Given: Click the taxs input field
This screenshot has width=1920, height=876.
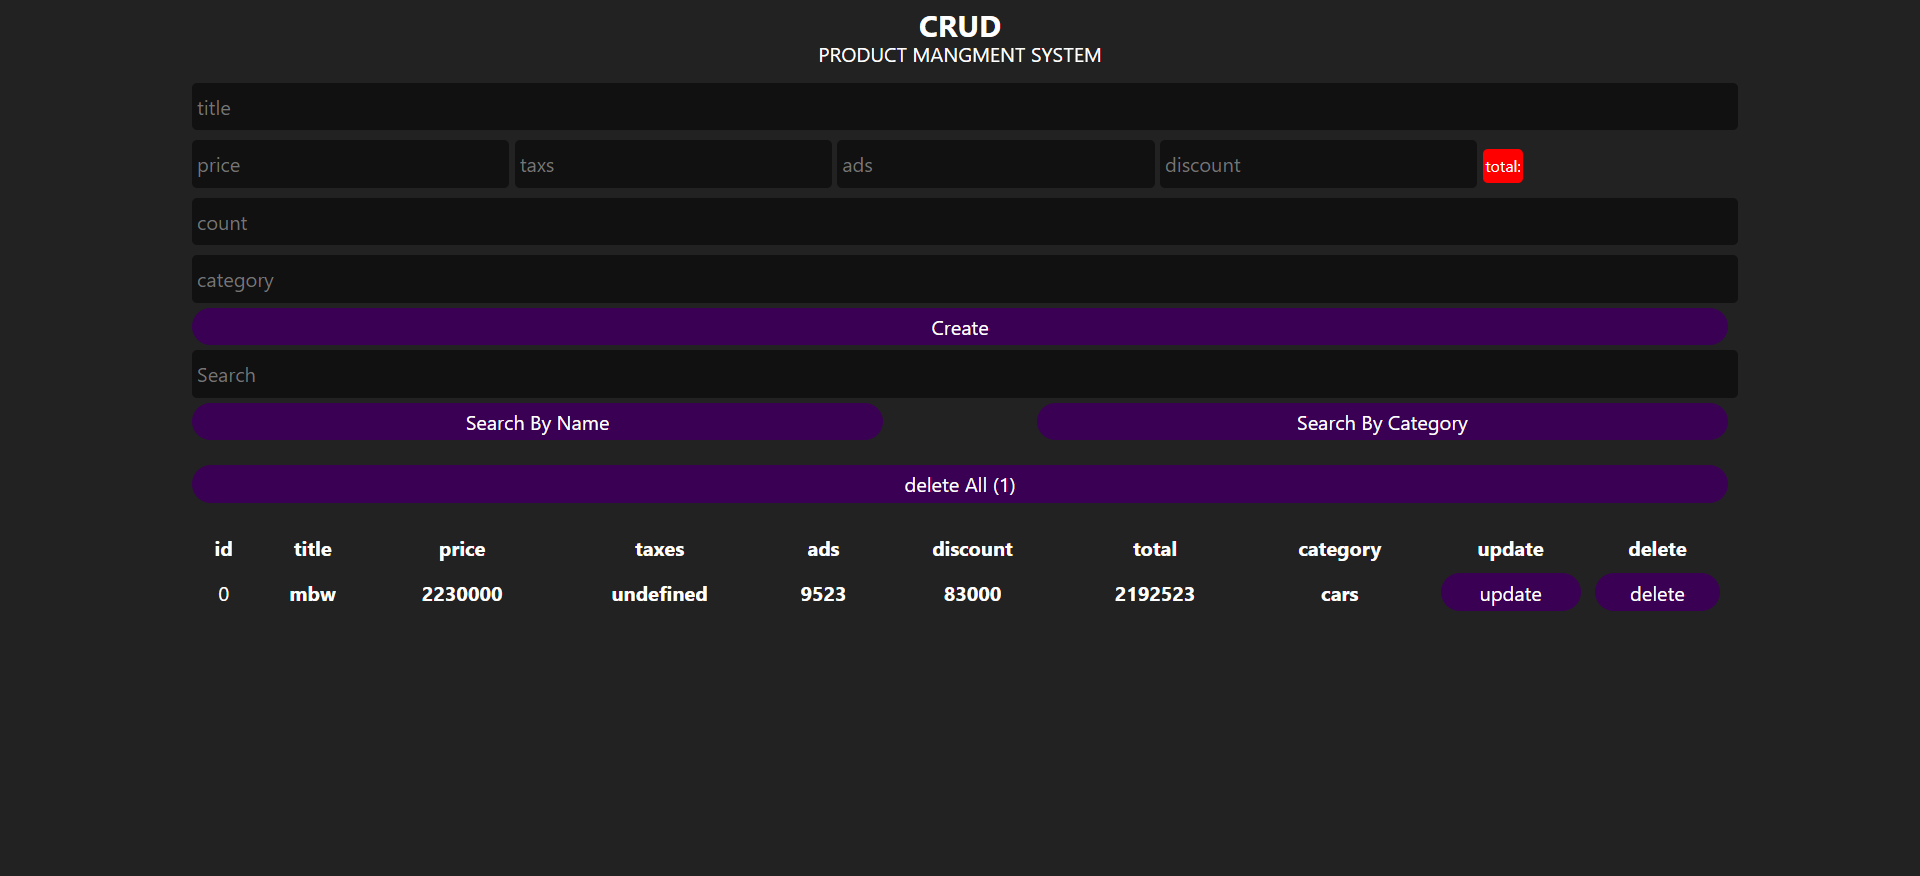Looking at the screenshot, I should 673,165.
